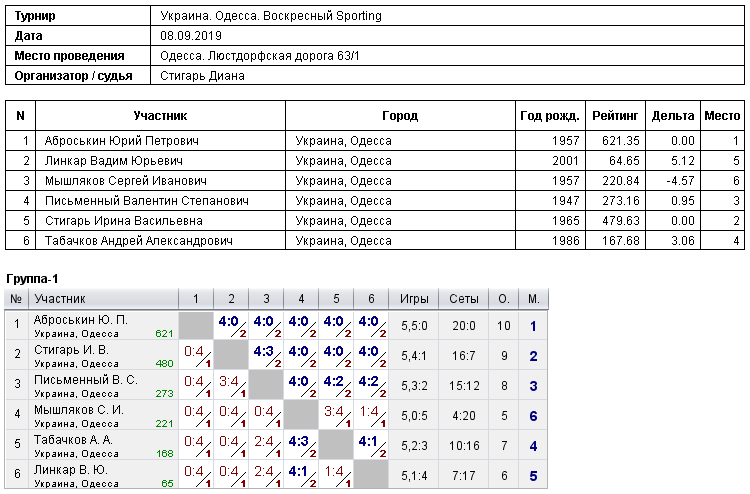750x494 pixels.
Task: Click score 4:1 in Линкар's row
Action: point(298,472)
